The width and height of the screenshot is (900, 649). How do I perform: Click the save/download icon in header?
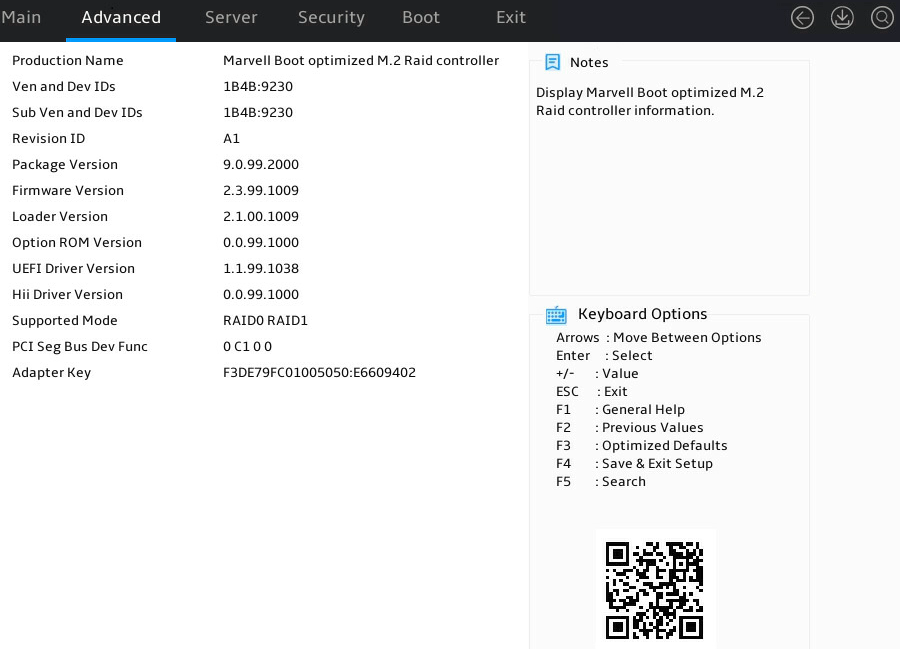[x=842, y=18]
